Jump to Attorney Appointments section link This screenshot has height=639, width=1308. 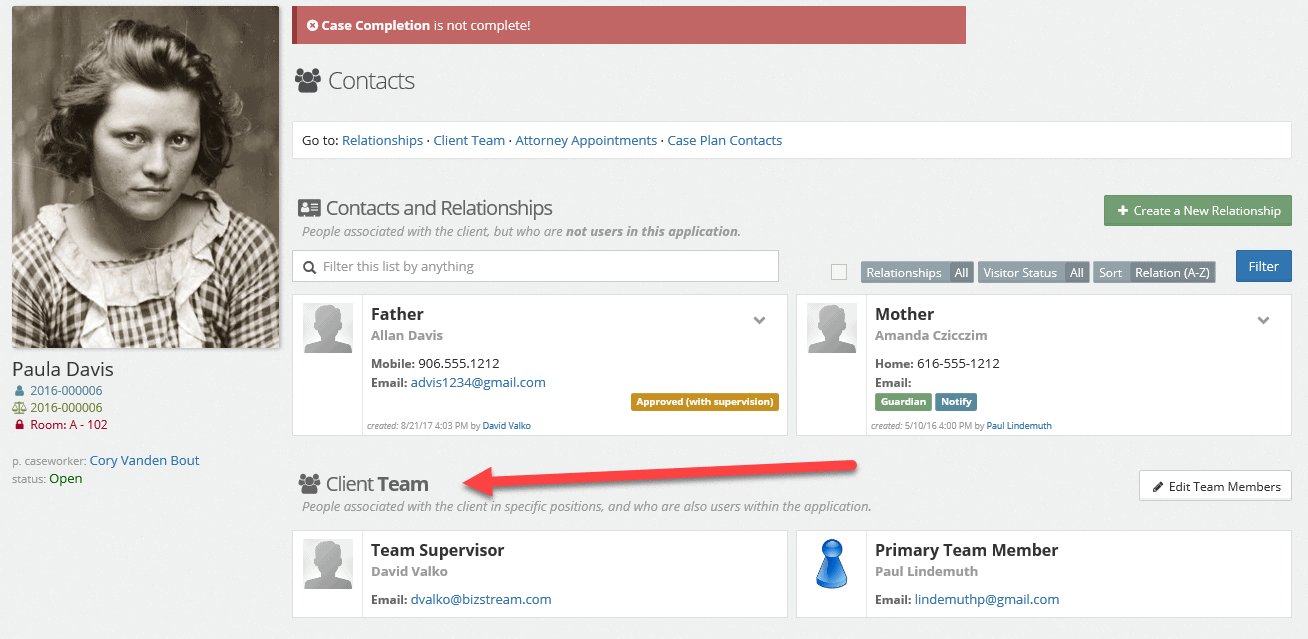pyautogui.click(x=586, y=141)
